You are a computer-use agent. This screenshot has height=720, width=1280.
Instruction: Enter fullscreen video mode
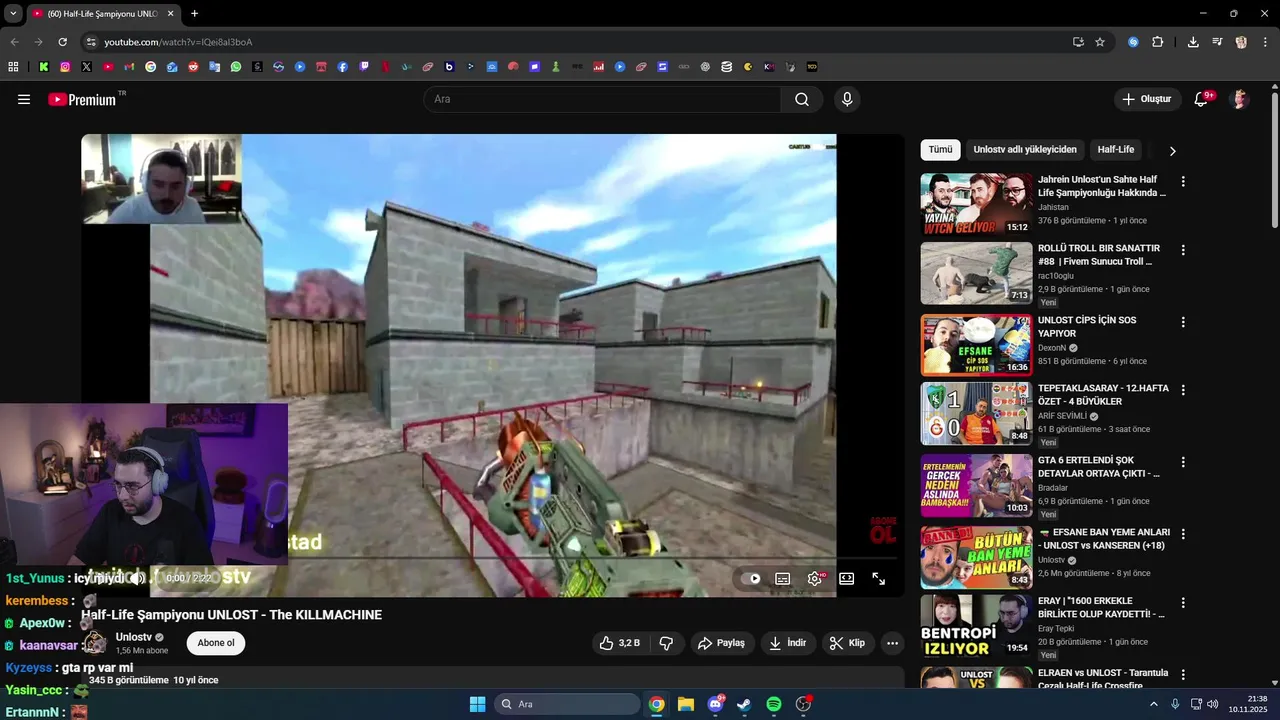point(878,578)
